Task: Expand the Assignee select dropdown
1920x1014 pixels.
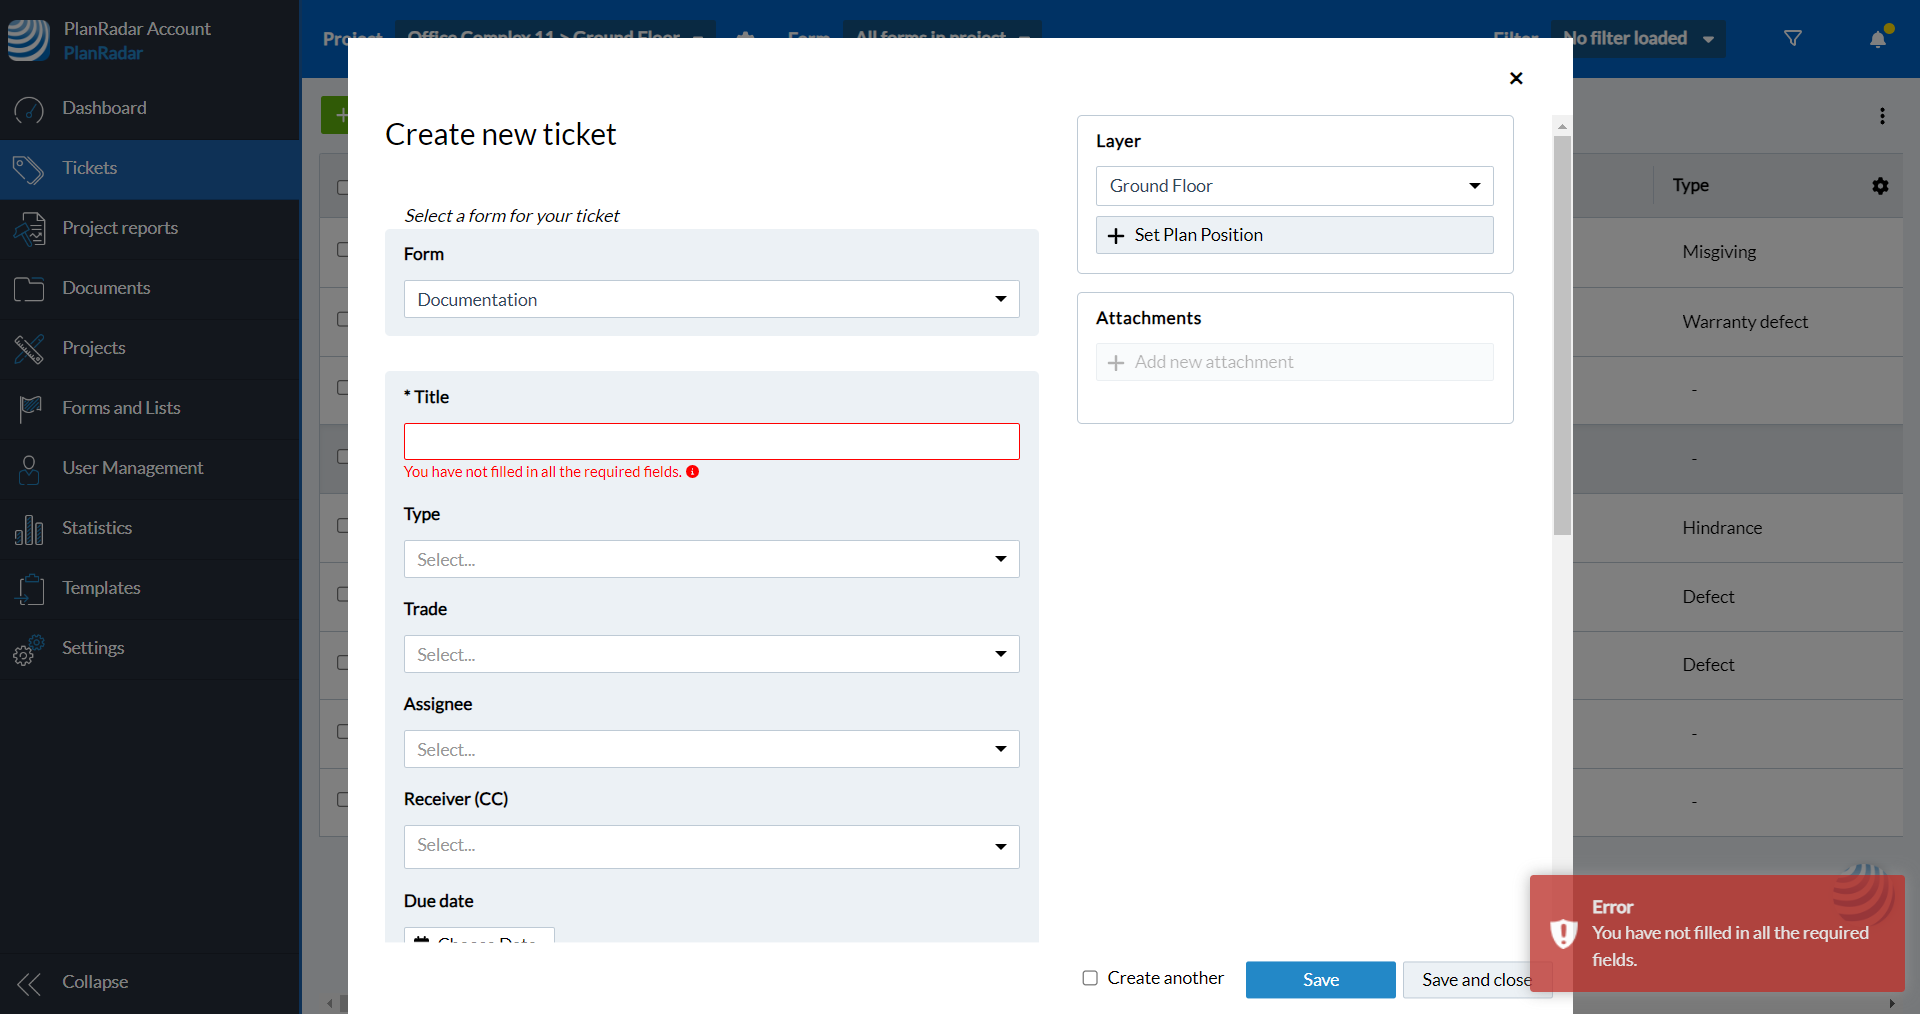Action: [x=711, y=749]
